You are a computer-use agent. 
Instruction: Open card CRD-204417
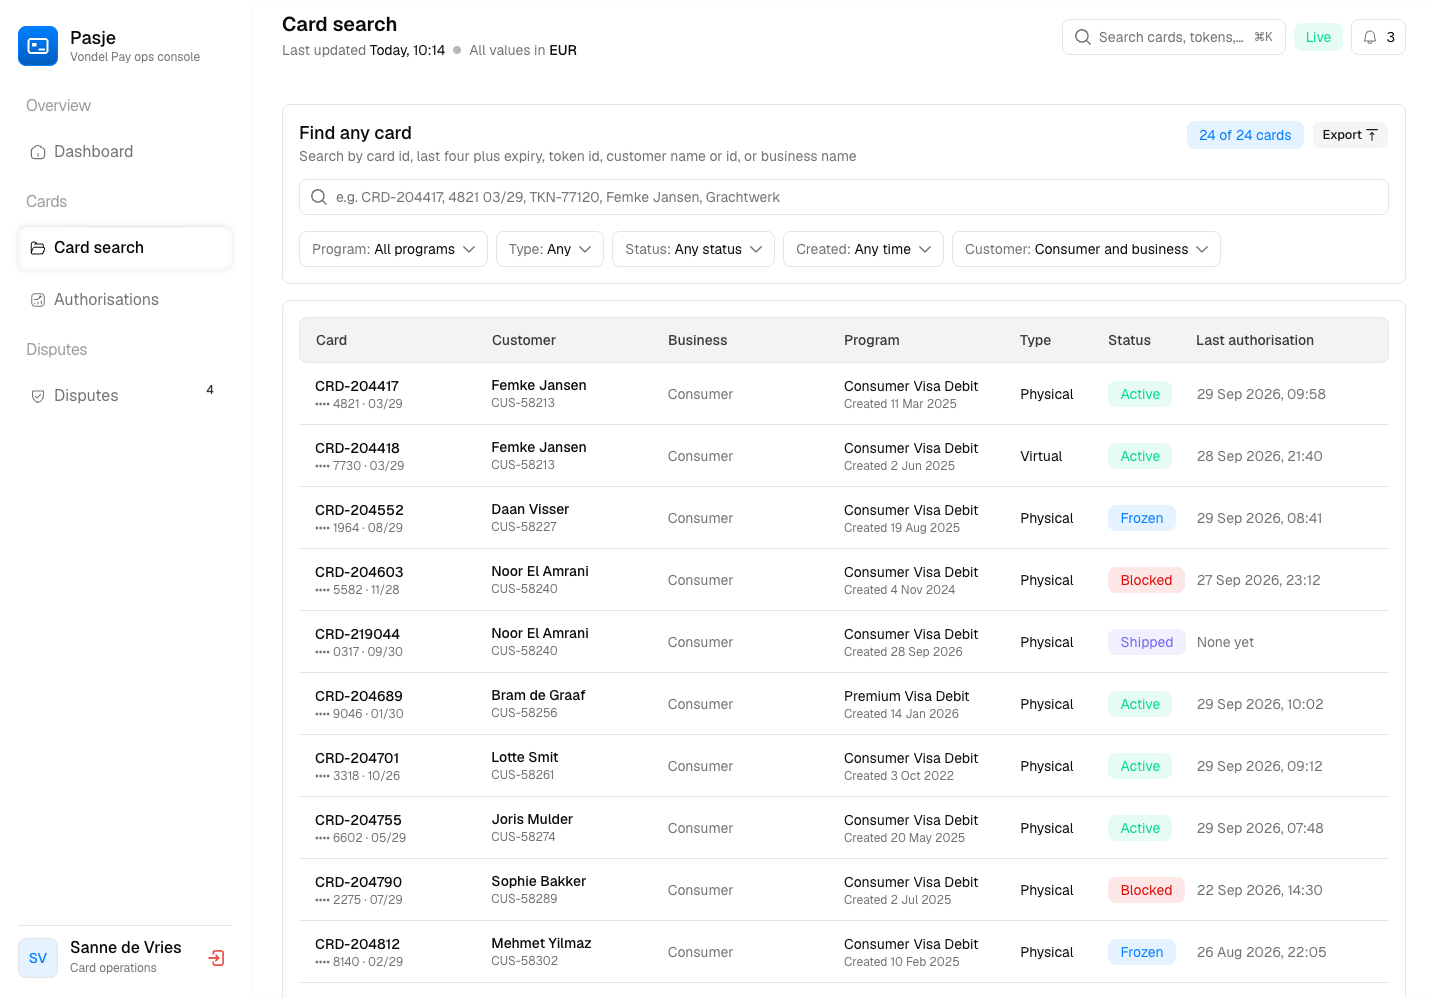[x=357, y=386]
